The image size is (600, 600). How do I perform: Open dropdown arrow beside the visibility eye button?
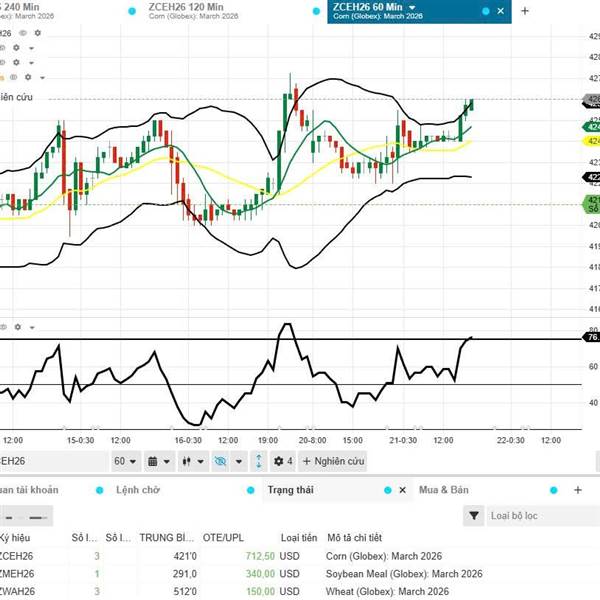[238, 461]
